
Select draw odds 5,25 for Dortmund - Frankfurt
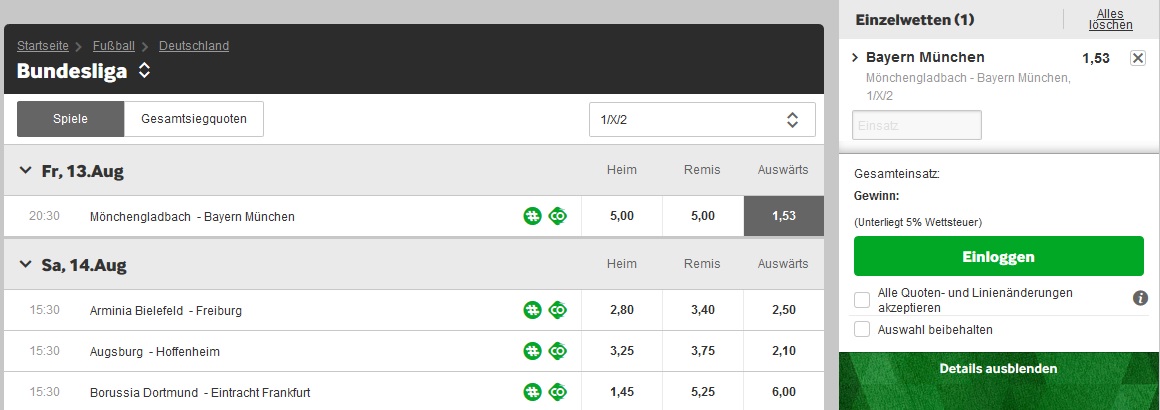point(703,392)
